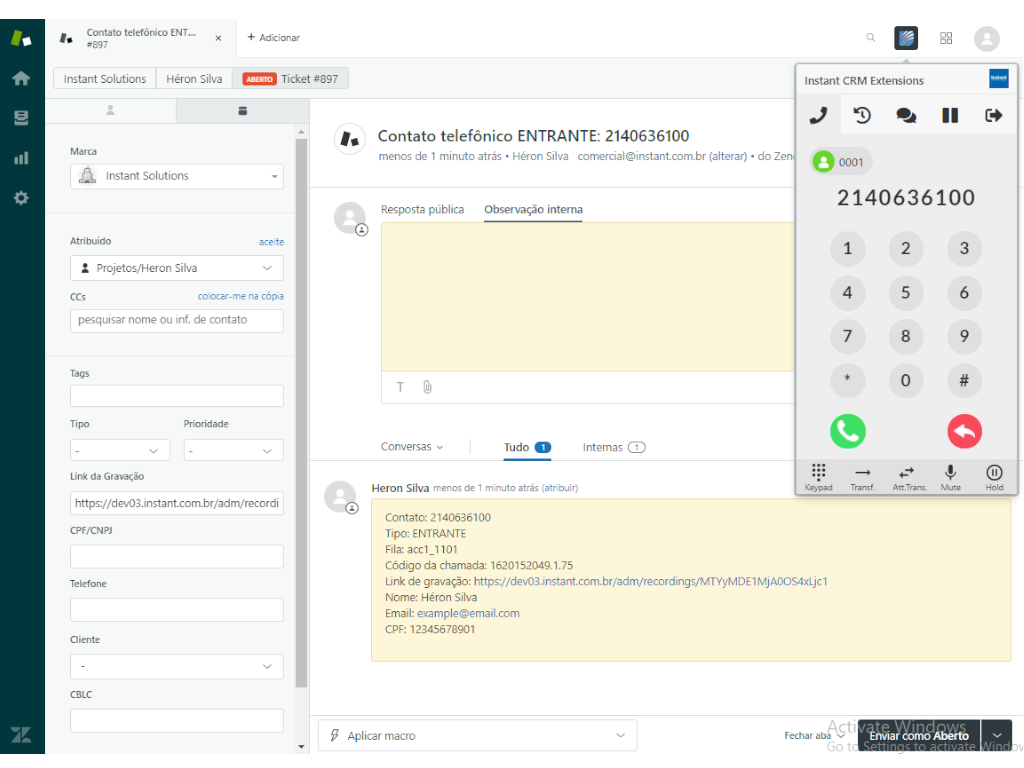This screenshot has width=1024, height=768.
Task: Open call history in CRM extension
Action: (x=862, y=116)
